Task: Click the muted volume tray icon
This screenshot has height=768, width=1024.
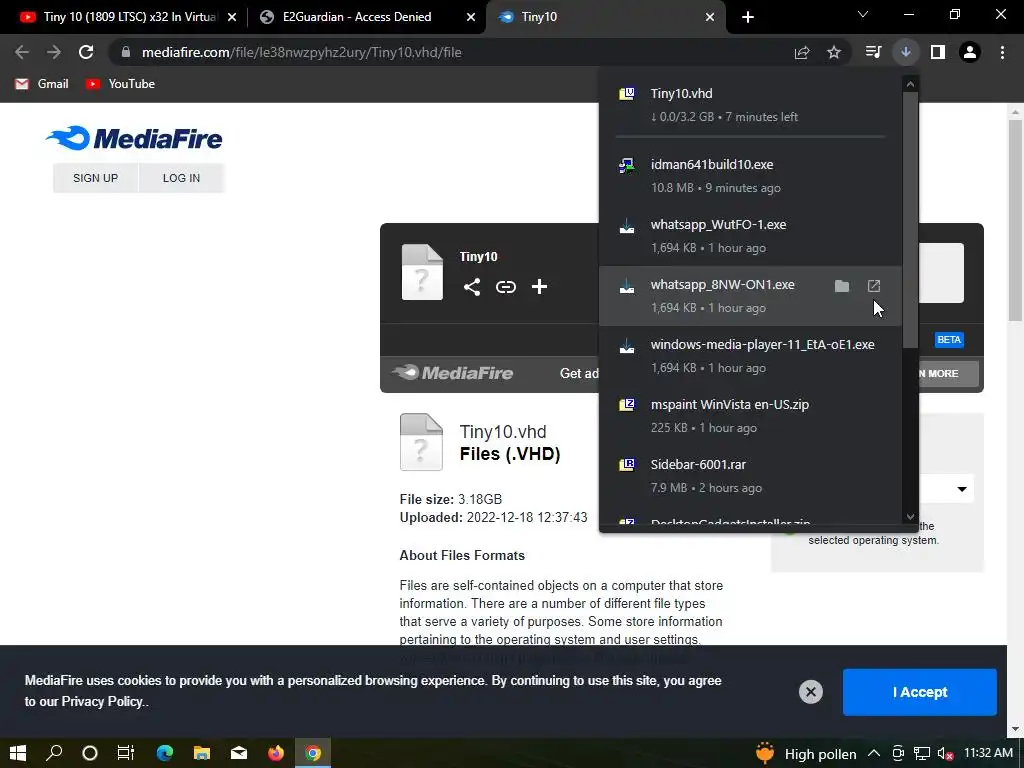Action: click(946, 754)
